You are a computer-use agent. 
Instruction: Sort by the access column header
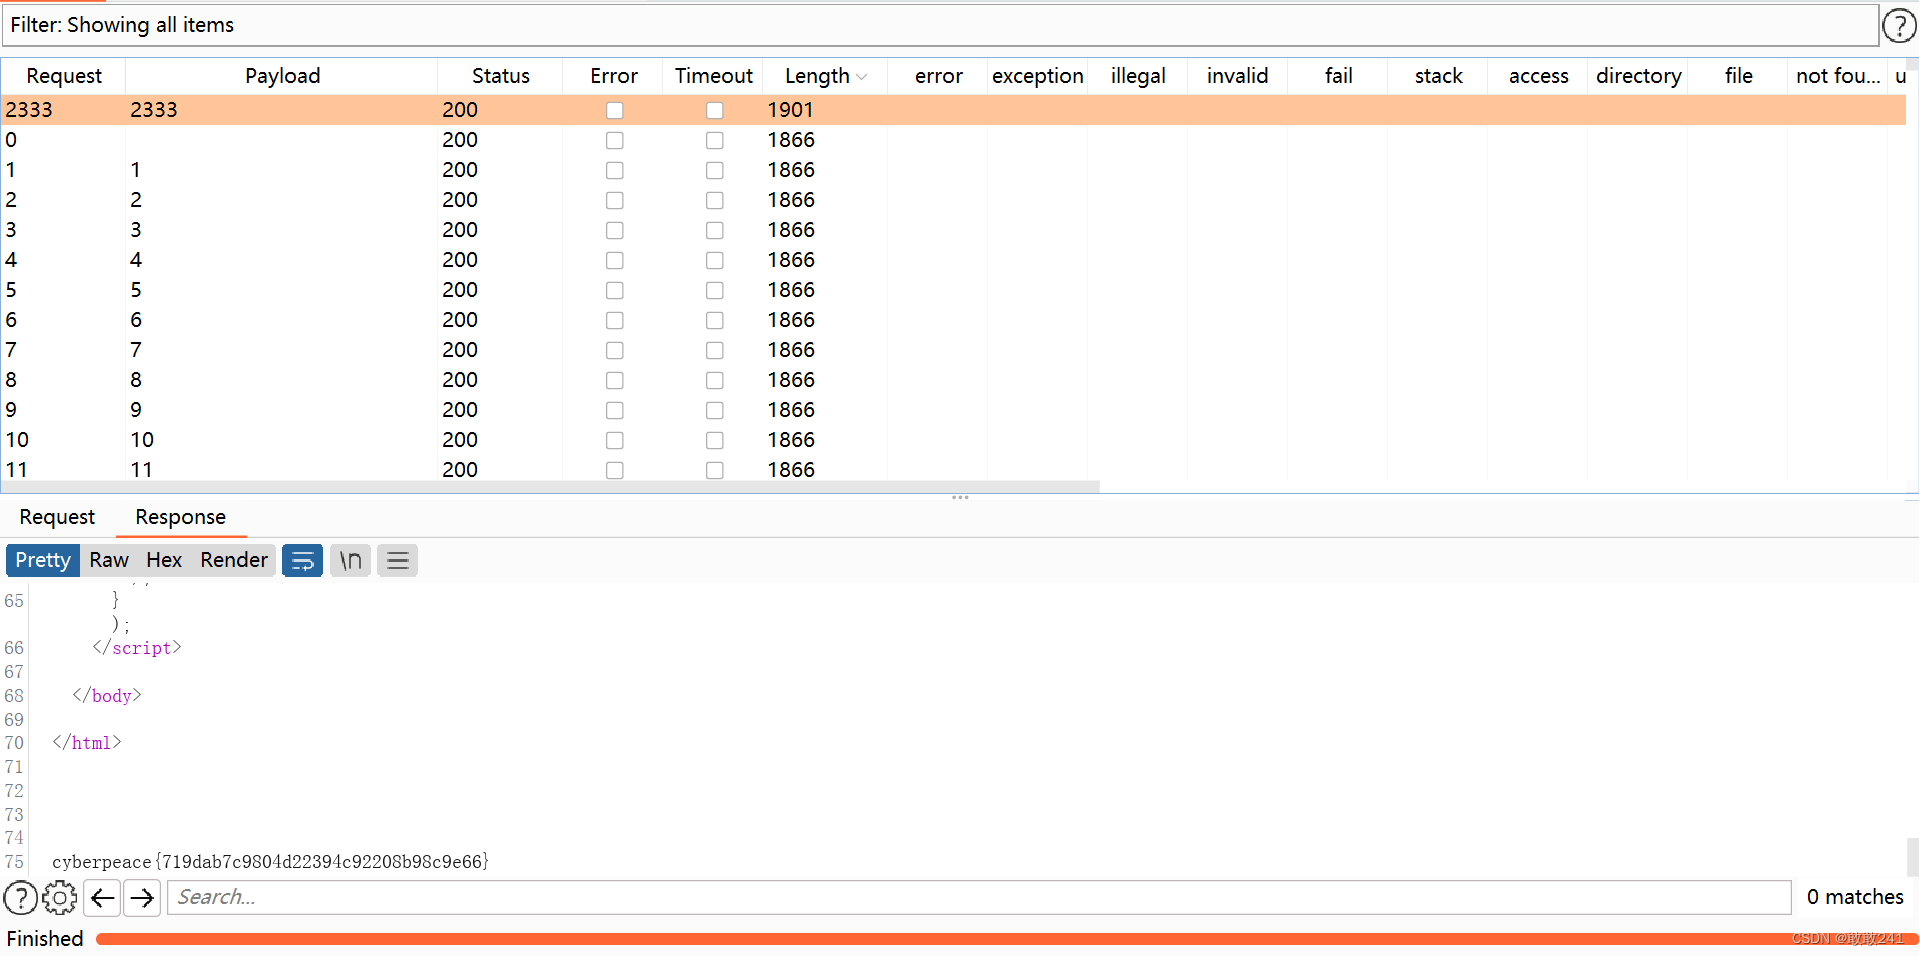[1538, 76]
